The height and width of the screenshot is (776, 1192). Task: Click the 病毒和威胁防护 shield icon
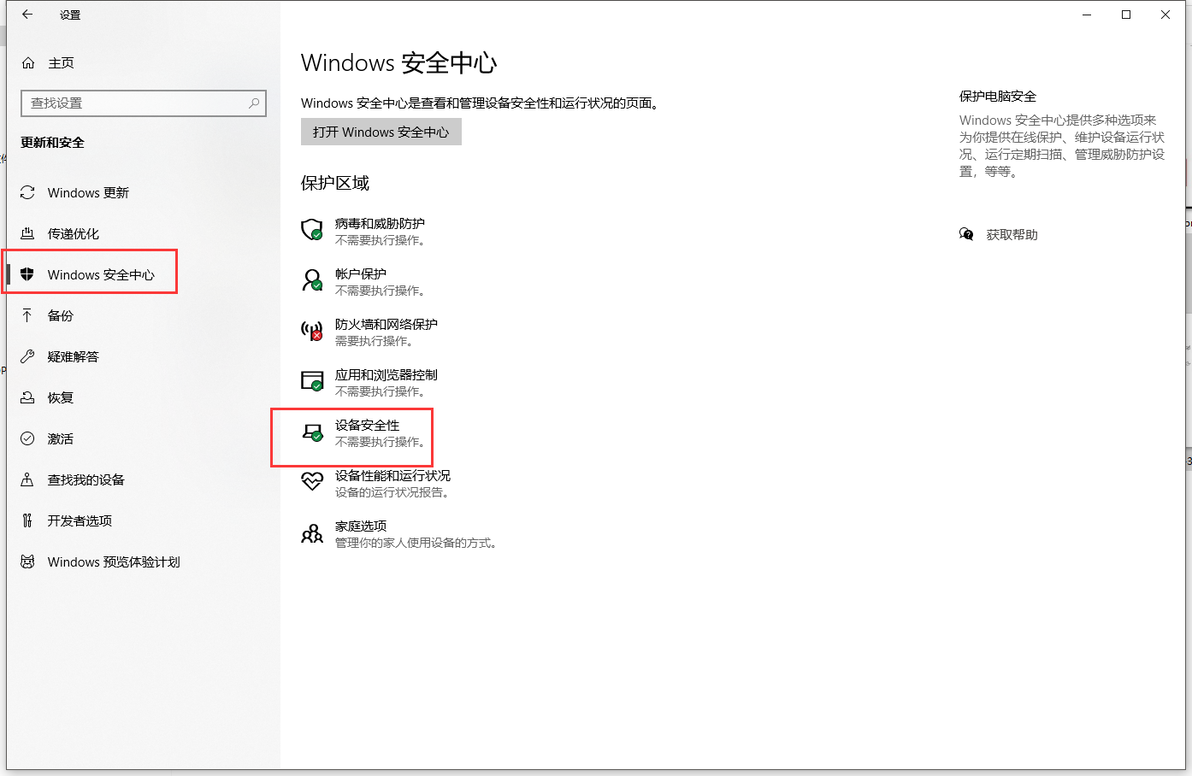coord(312,230)
